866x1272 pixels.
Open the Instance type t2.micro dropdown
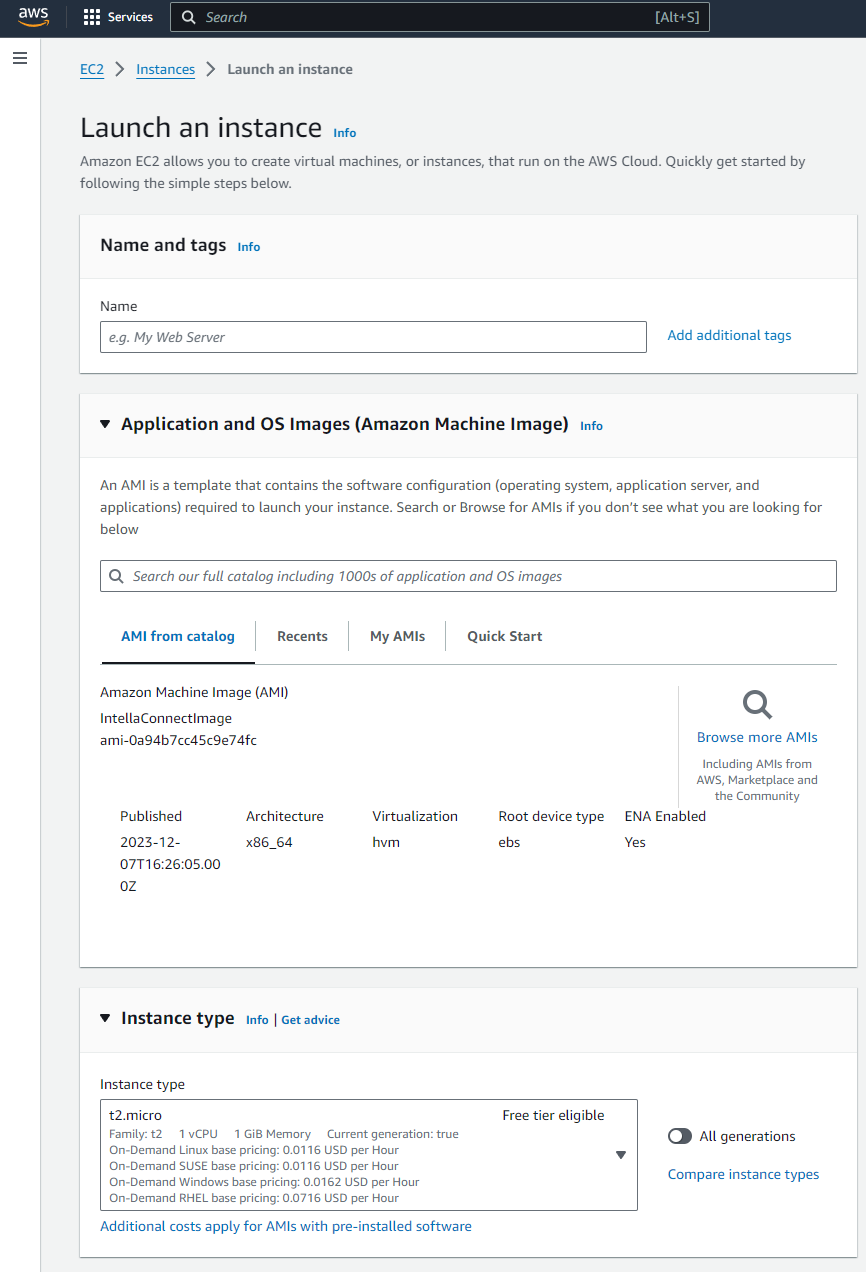tap(369, 1155)
